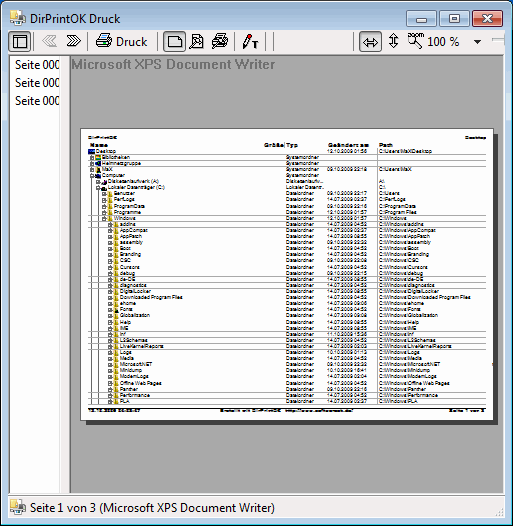This screenshot has width=513, height=526.
Task: Toggle fit to page width
Action: 370,42
